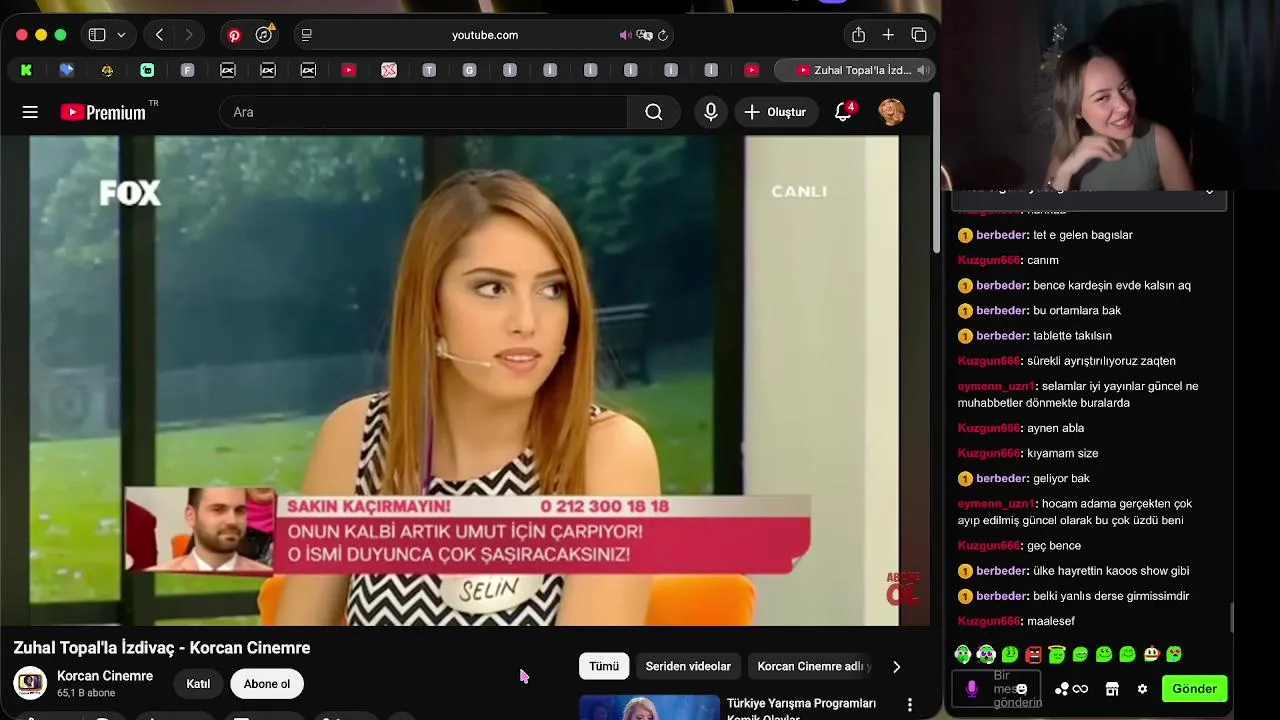Screen dimensions: 1280x720
Task: Focus the Ara search field
Action: tap(424, 112)
